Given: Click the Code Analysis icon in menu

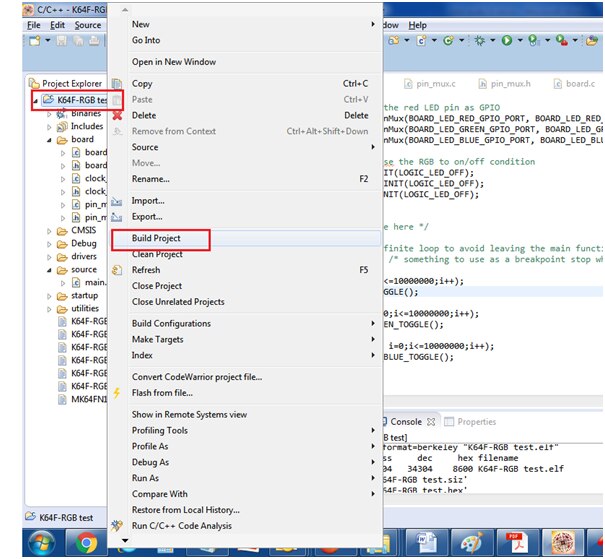Looking at the screenshot, I should [x=117, y=525].
